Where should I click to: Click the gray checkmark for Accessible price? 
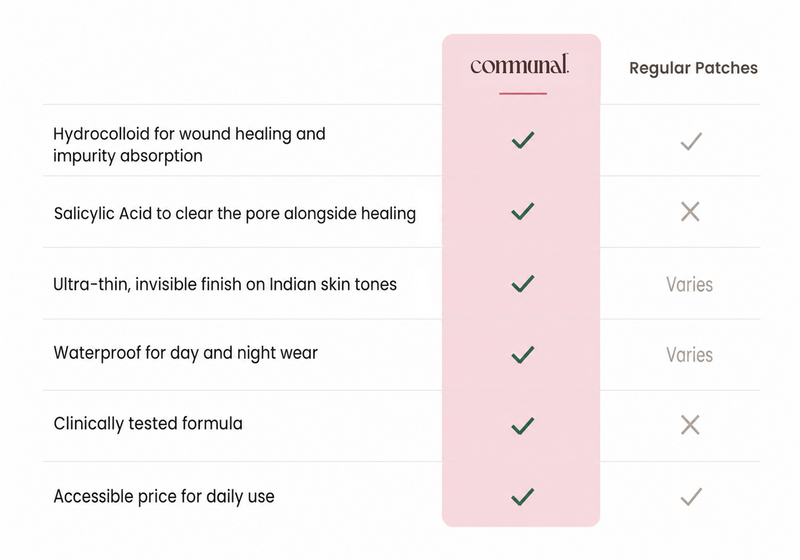pos(691,496)
